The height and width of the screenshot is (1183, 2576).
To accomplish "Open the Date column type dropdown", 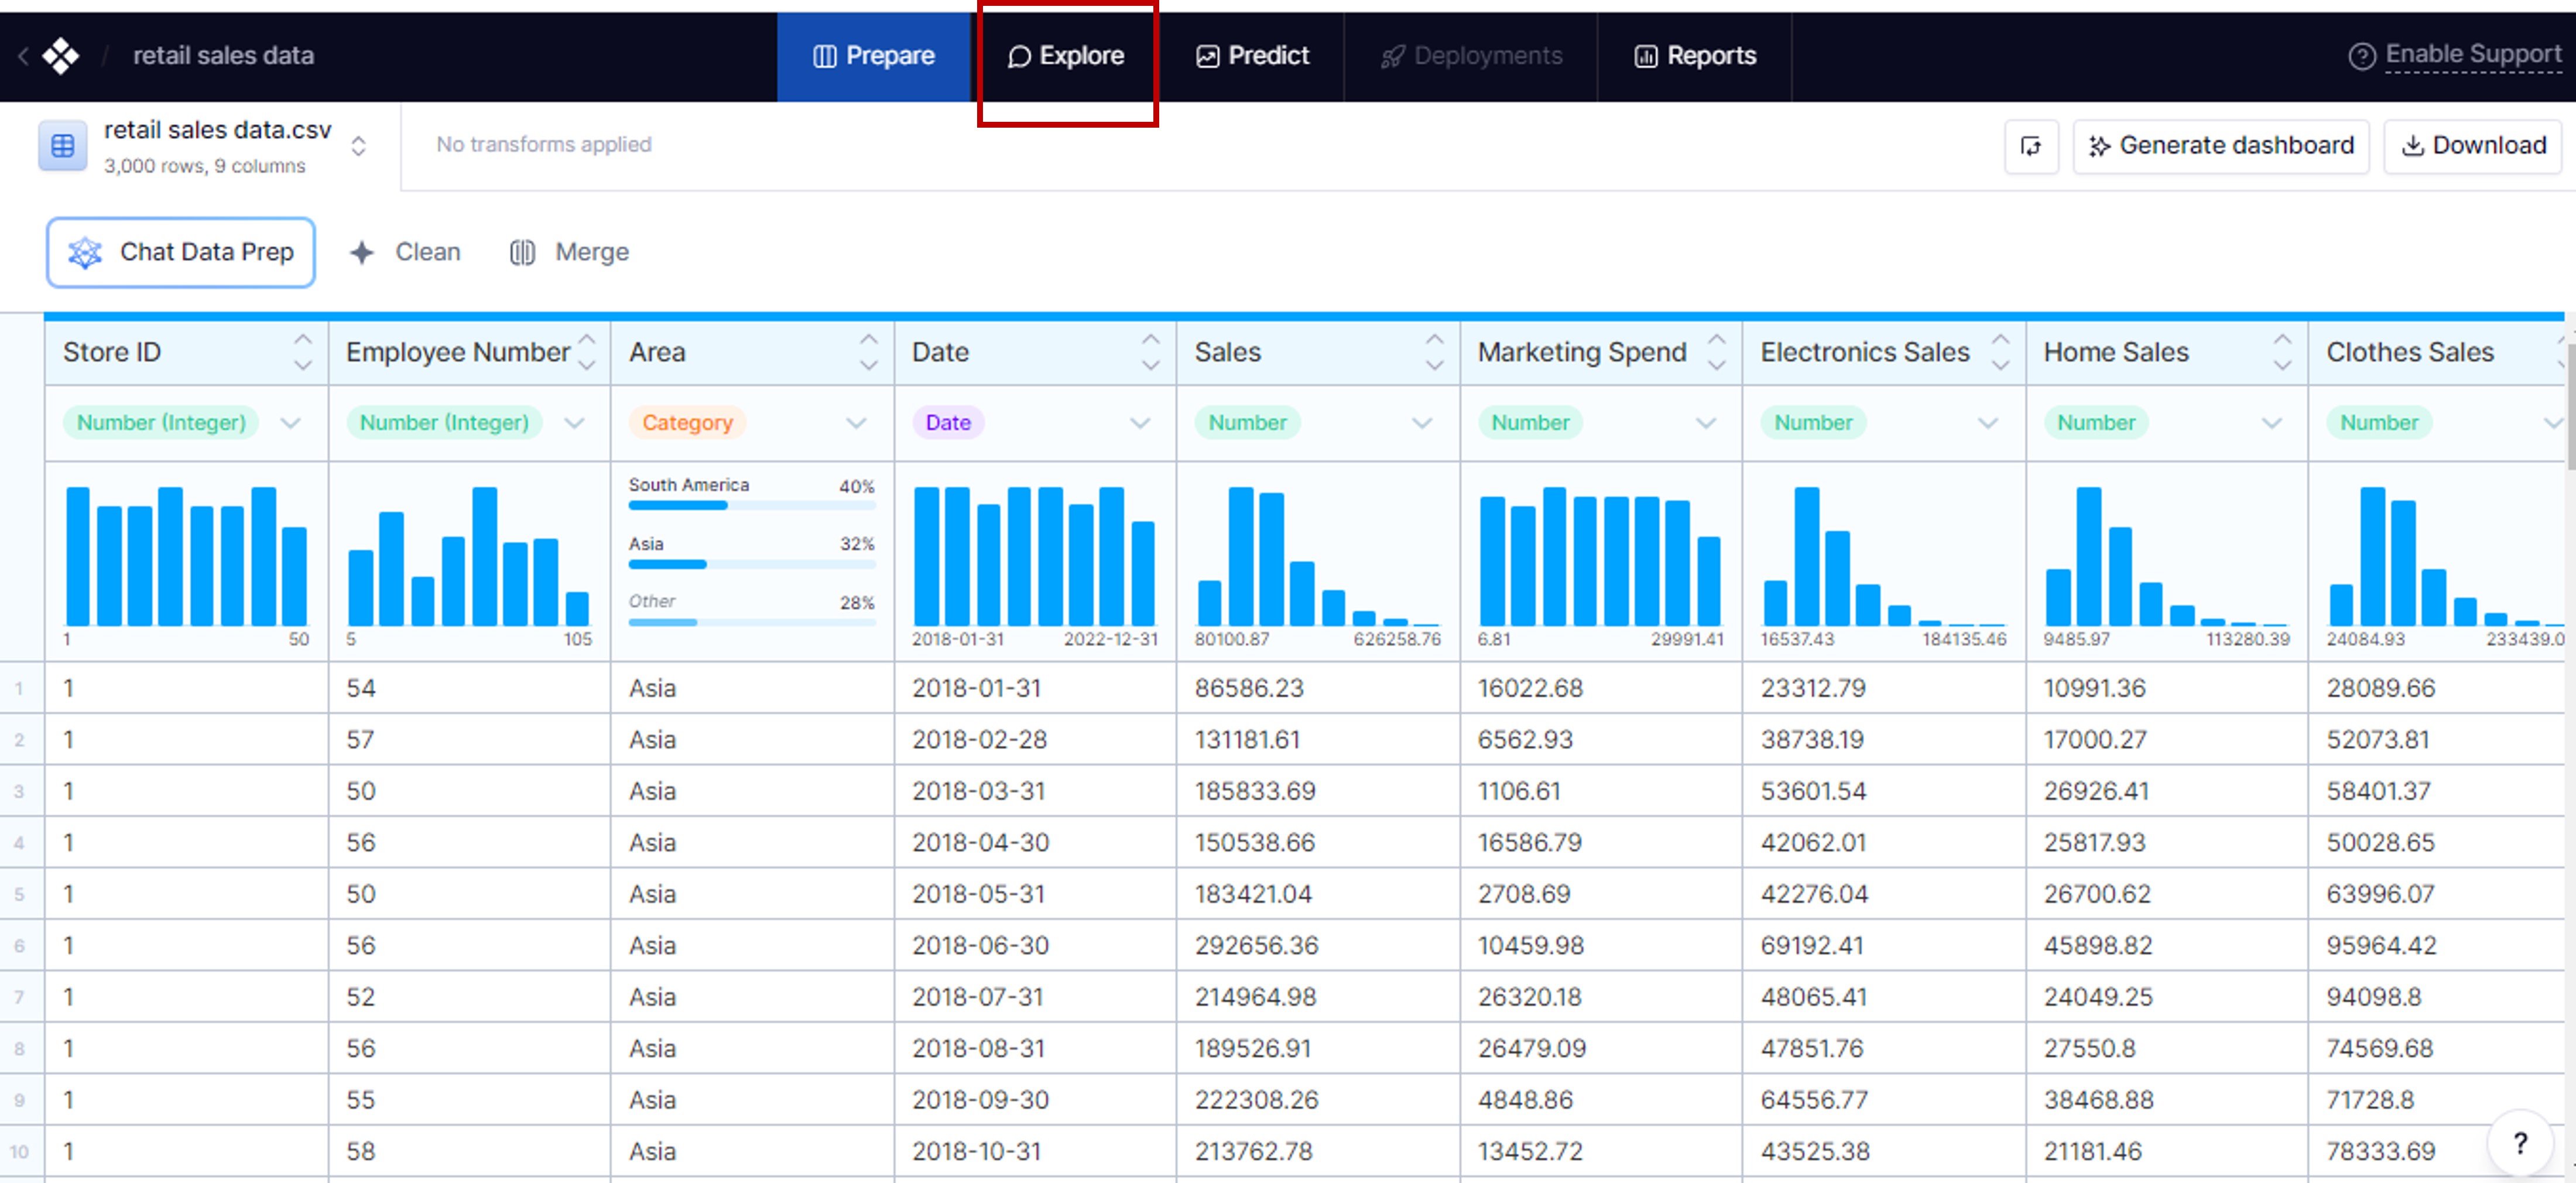I will point(1139,423).
